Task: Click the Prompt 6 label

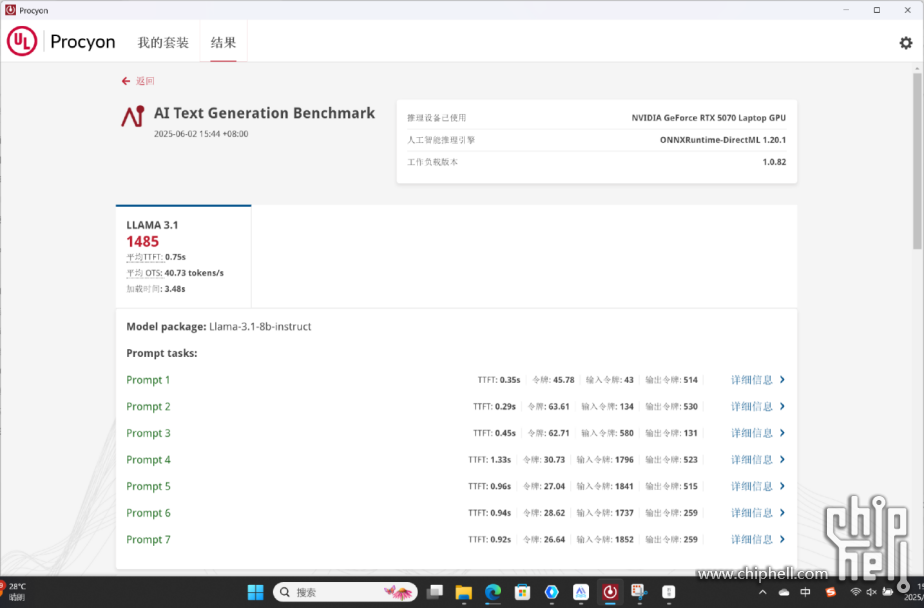Action: pos(148,513)
